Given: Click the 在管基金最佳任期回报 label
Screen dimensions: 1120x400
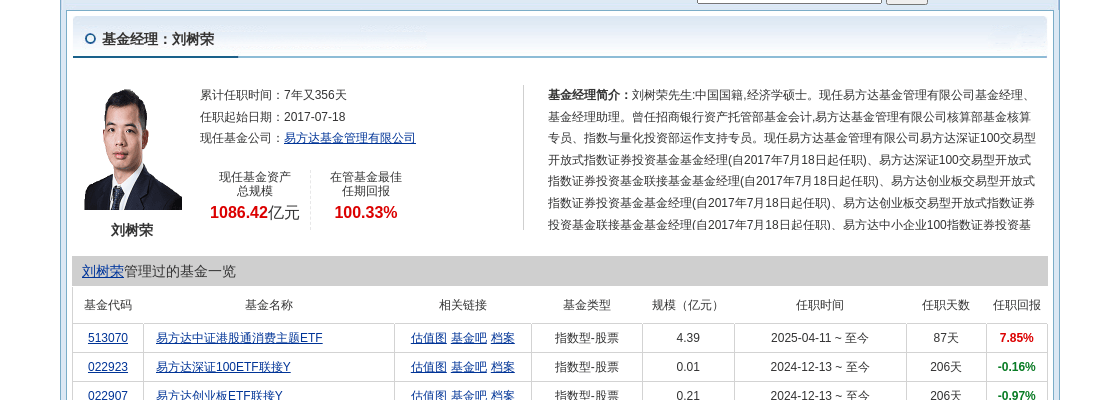Looking at the screenshot, I should tap(366, 184).
